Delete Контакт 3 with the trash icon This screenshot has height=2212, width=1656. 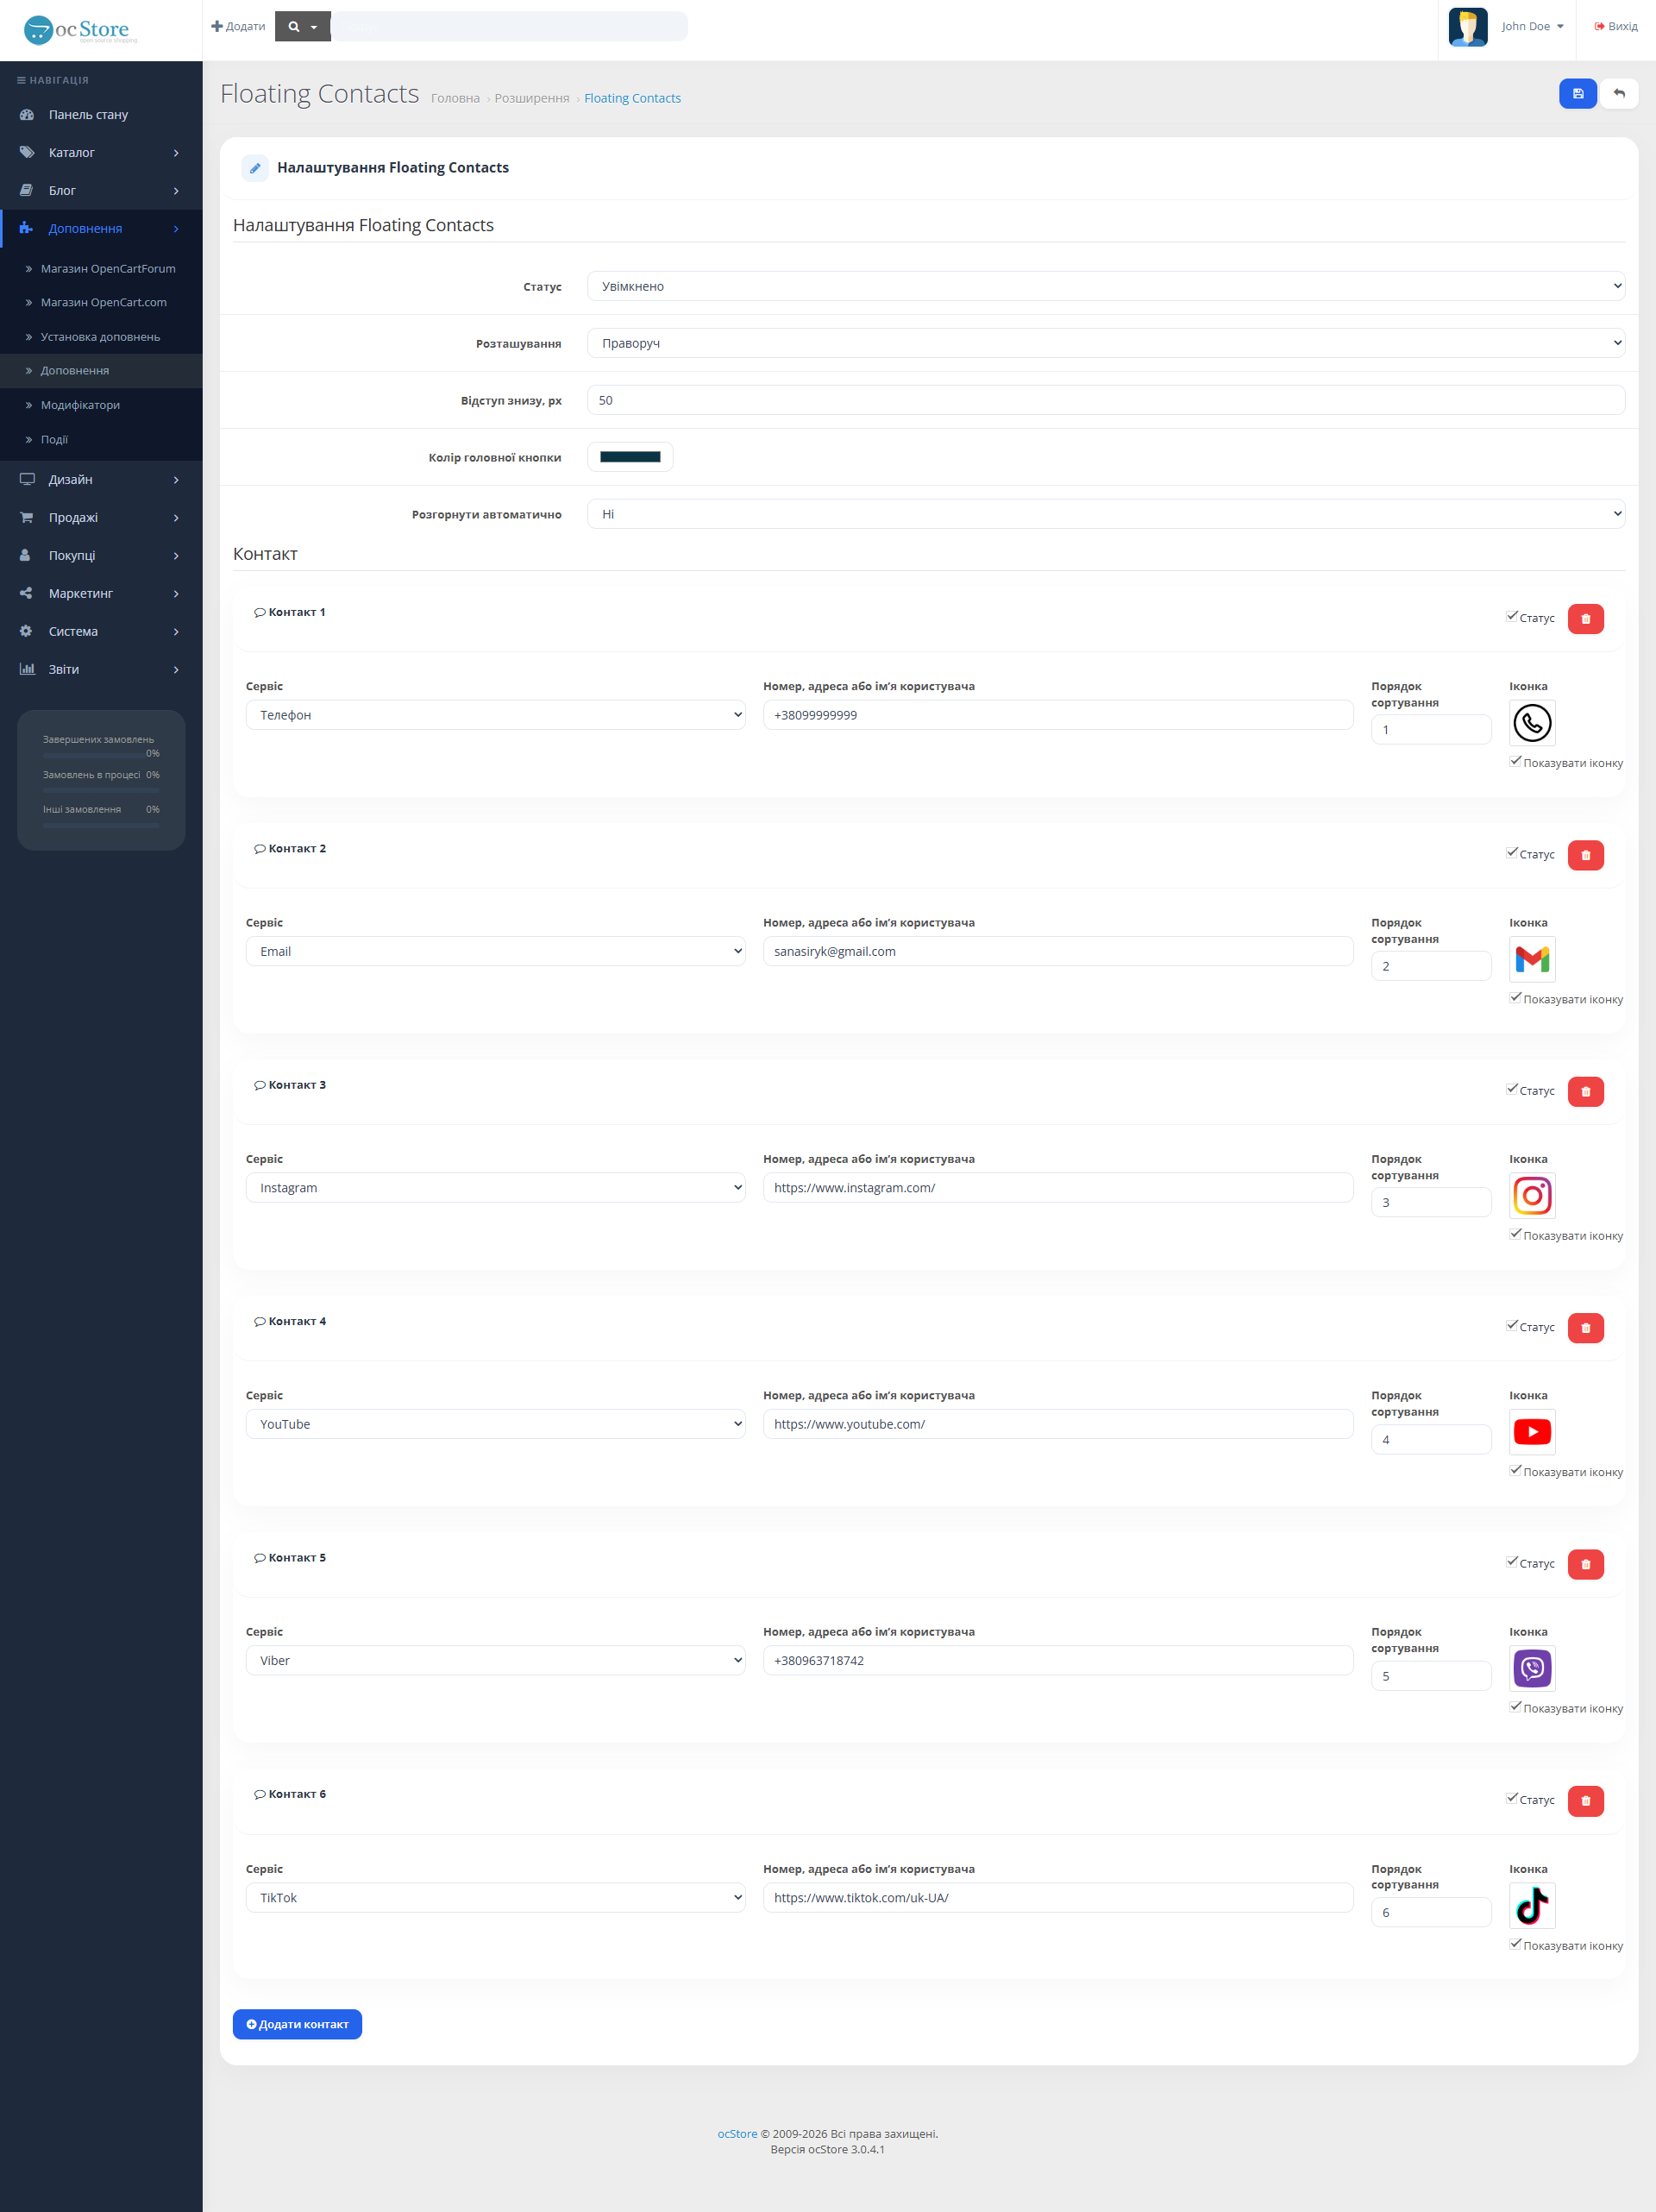pos(1585,1092)
